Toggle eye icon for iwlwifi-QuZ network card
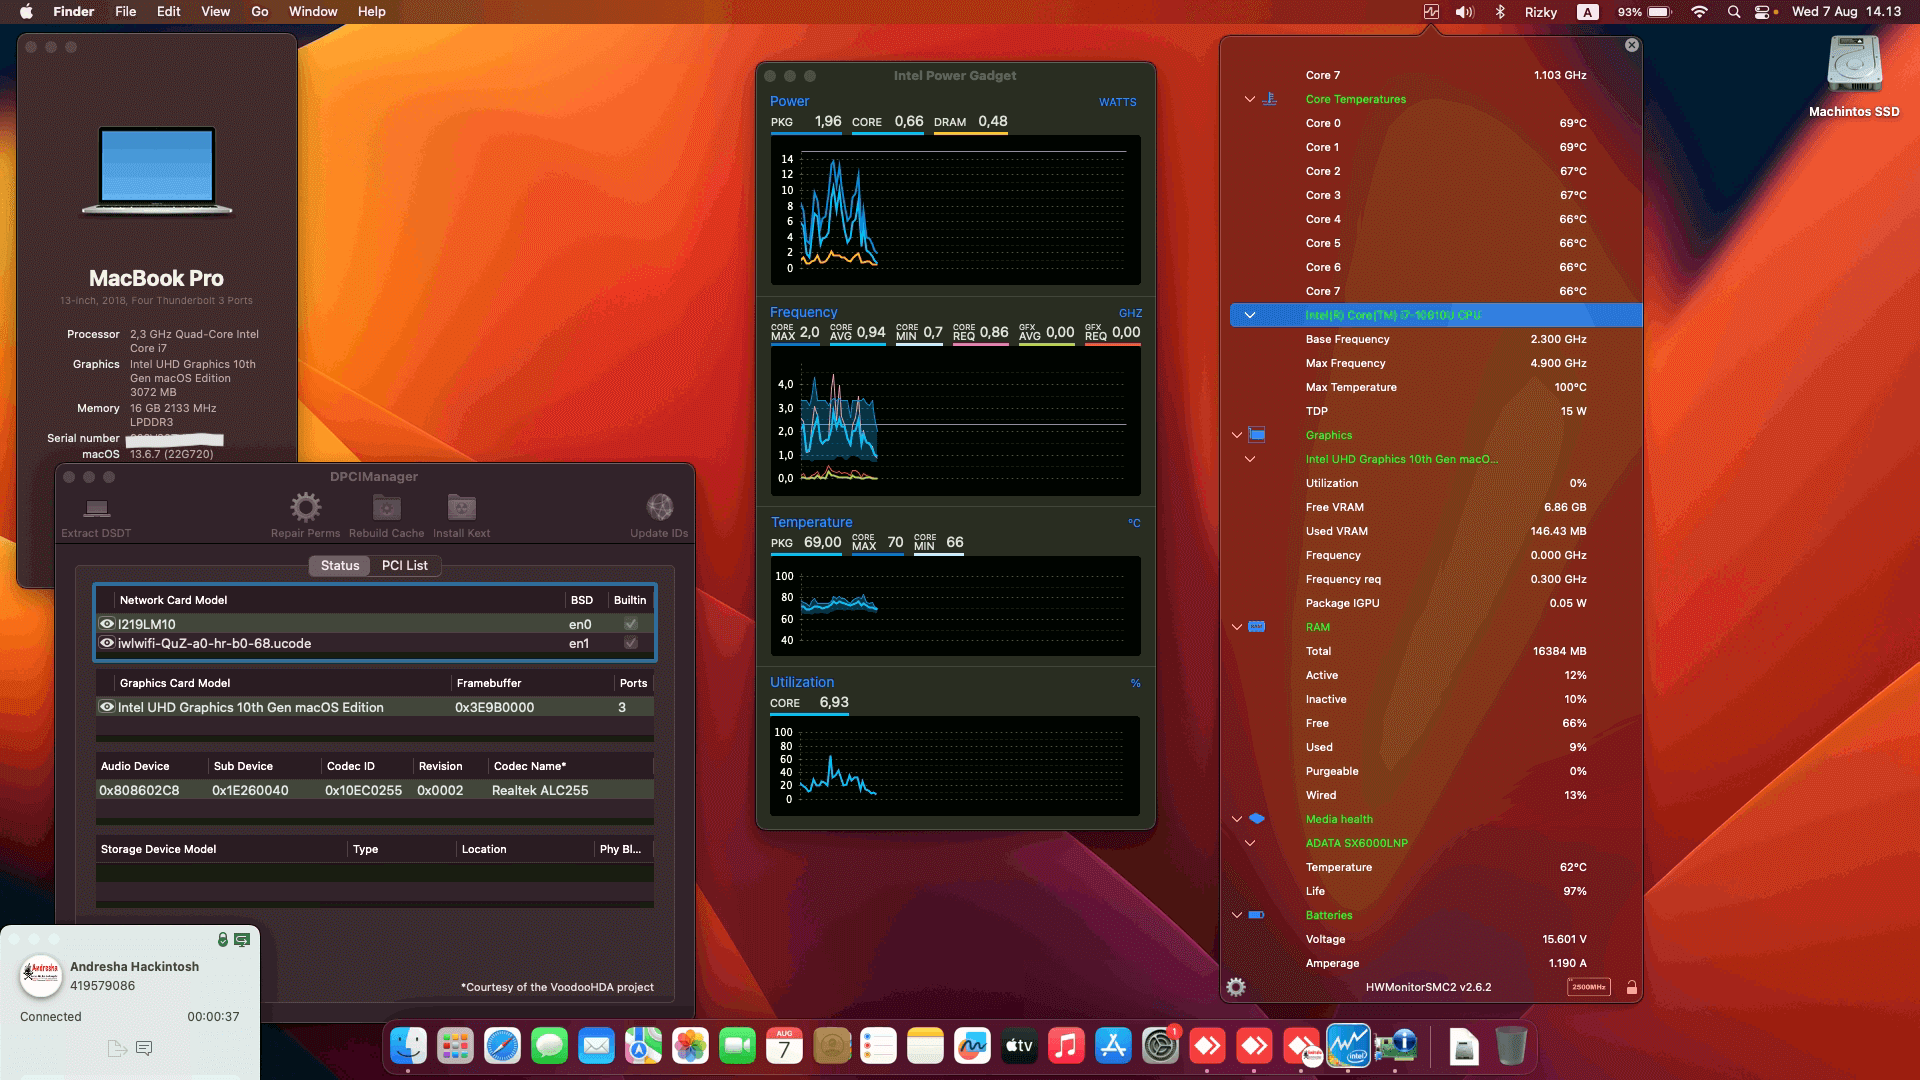The height and width of the screenshot is (1080, 1920). [x=107, y=643]
